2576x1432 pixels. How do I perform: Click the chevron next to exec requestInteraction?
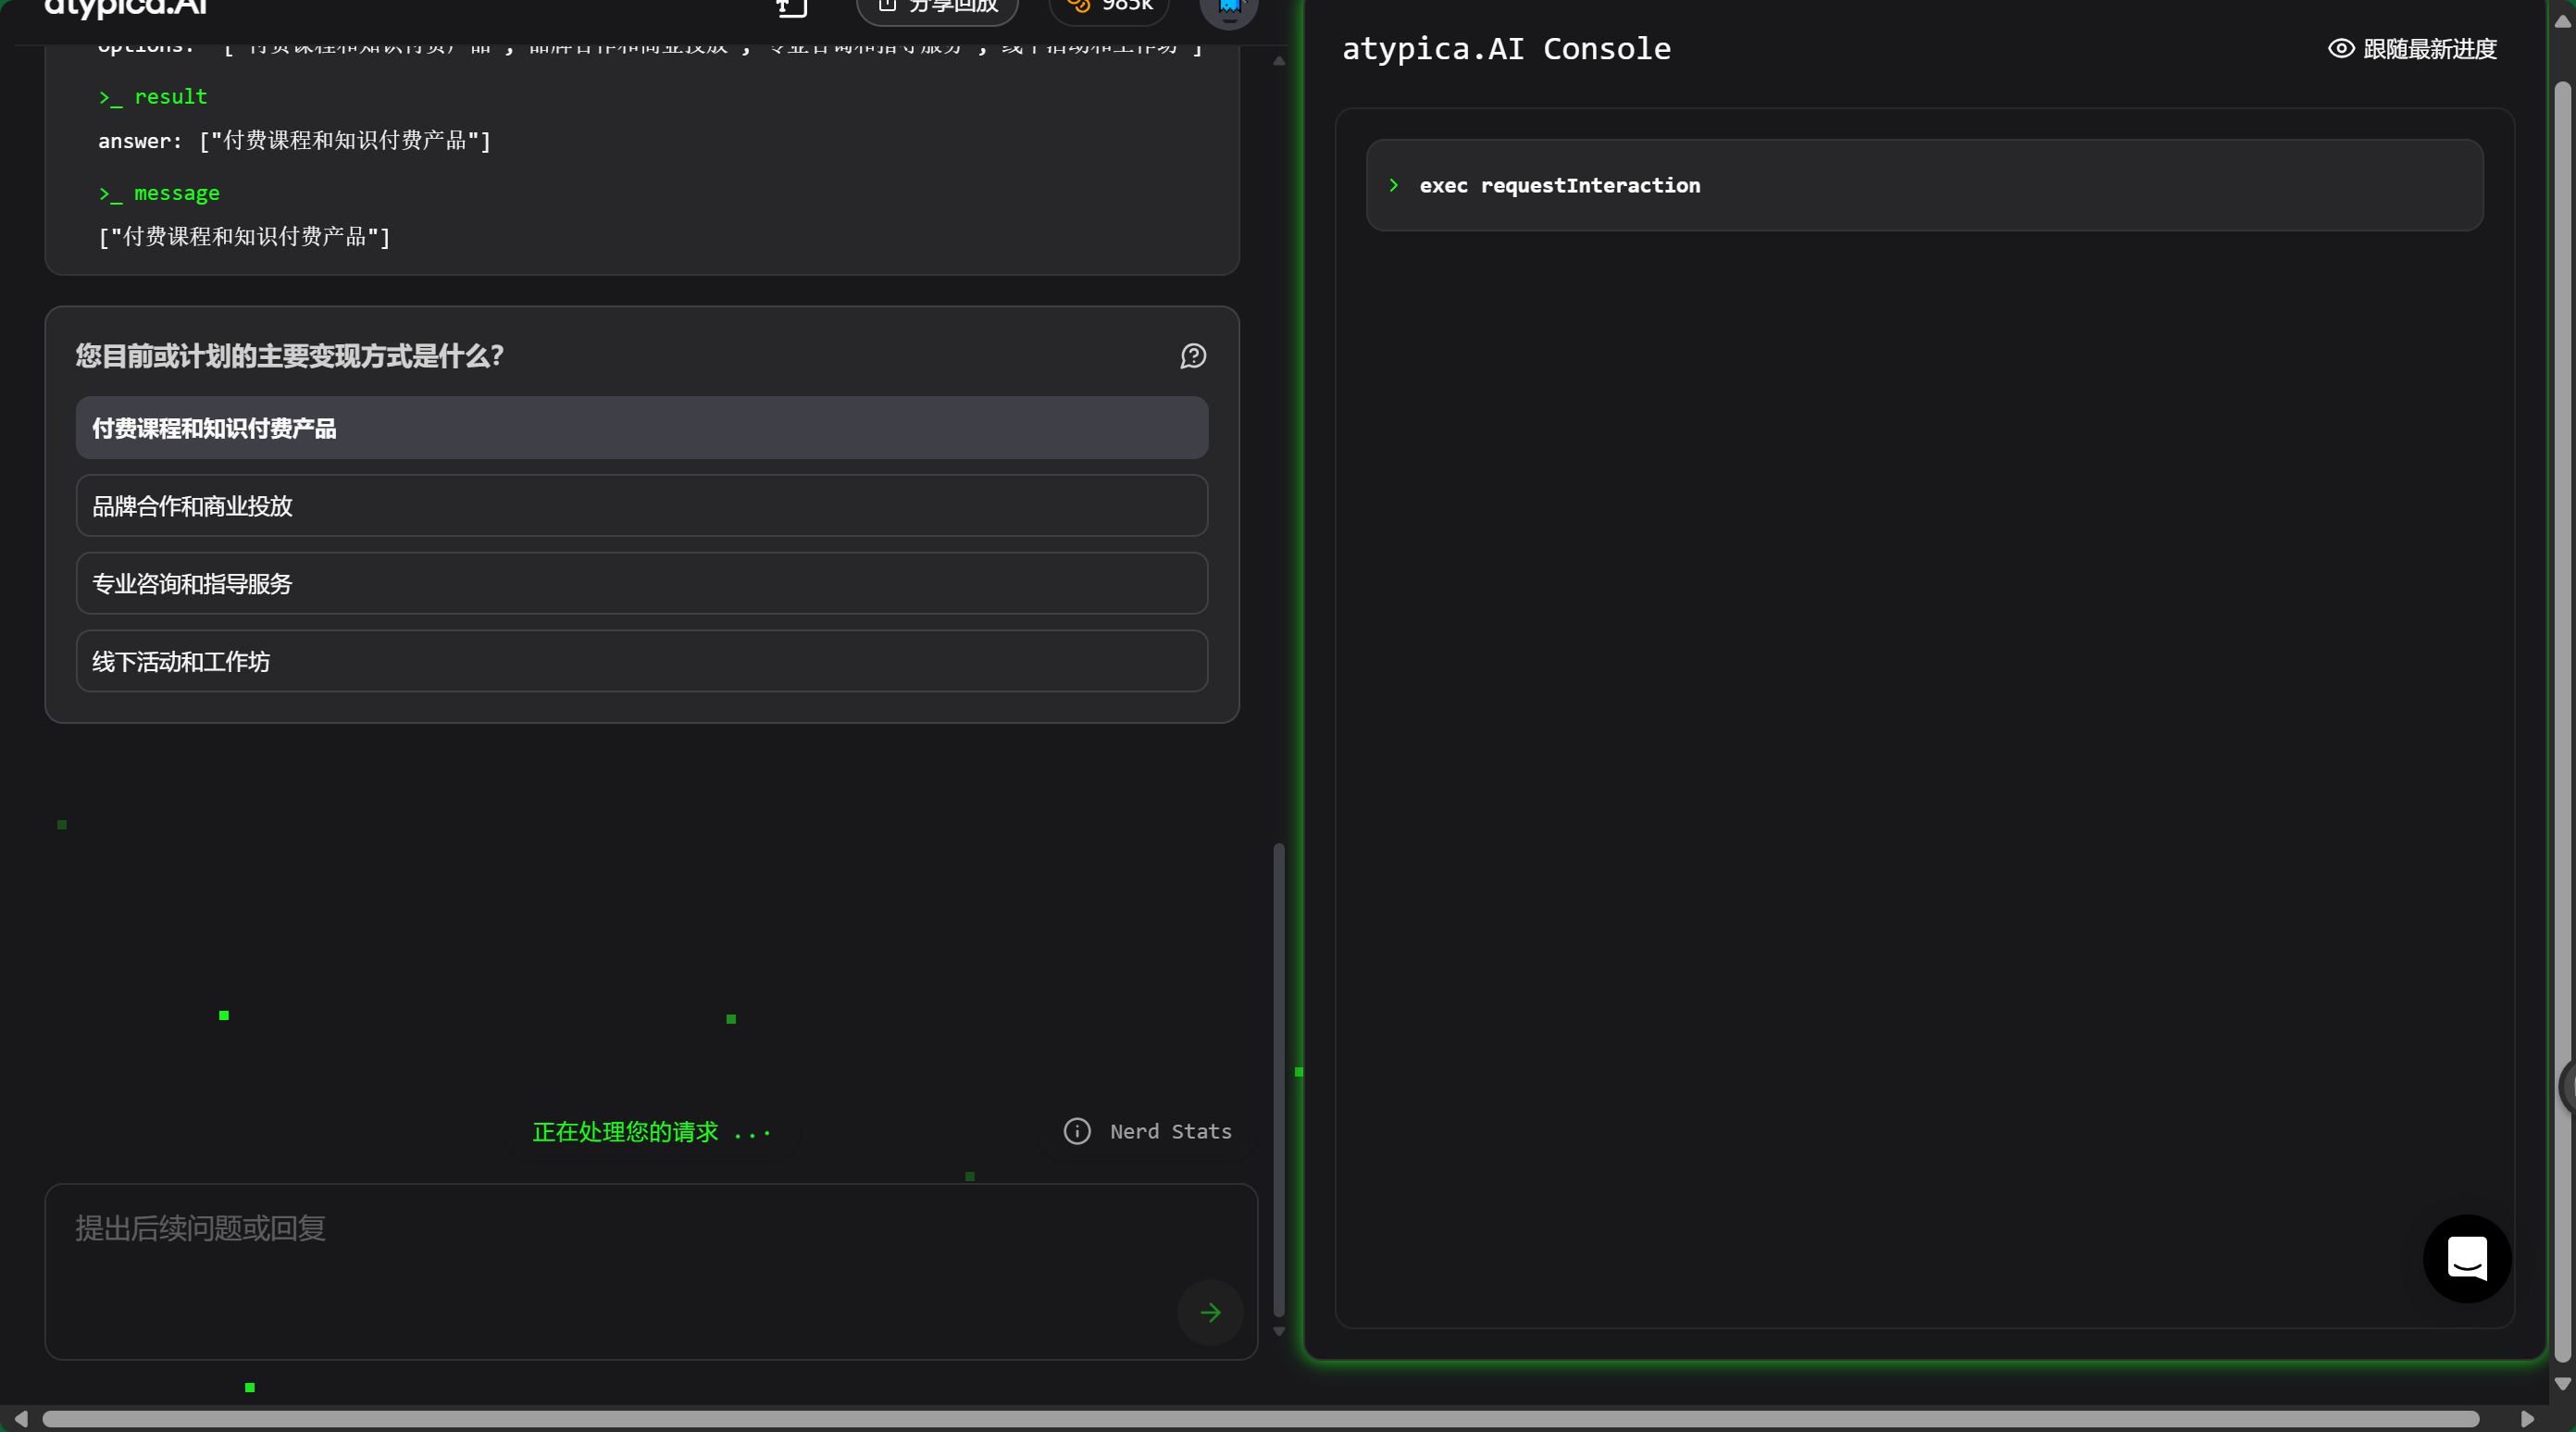[1393, 186]
